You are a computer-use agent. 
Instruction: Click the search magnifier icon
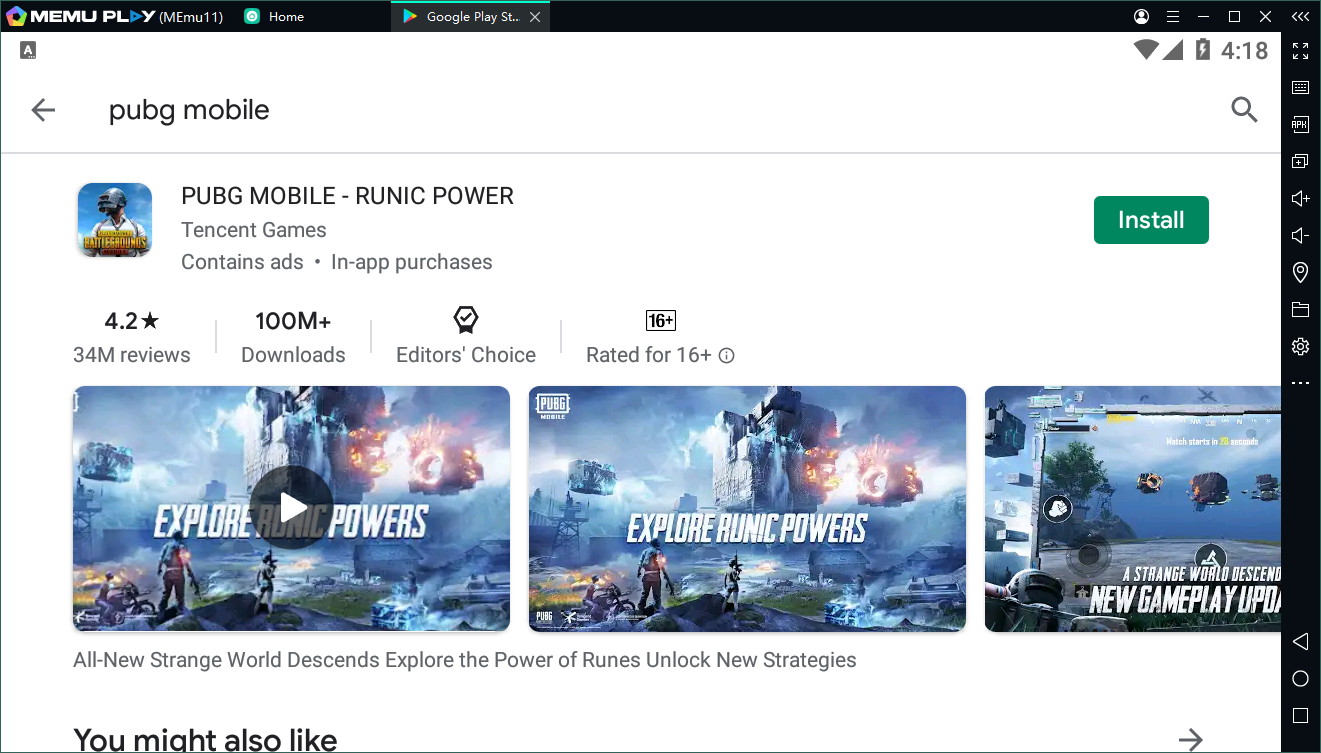coord(1244,110)
